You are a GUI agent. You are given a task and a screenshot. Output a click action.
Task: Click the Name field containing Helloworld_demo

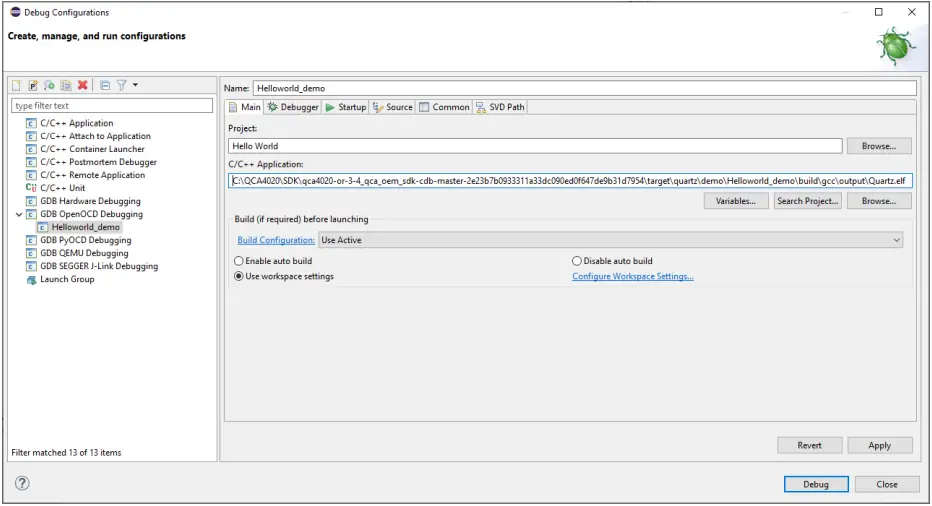(585, 88)
